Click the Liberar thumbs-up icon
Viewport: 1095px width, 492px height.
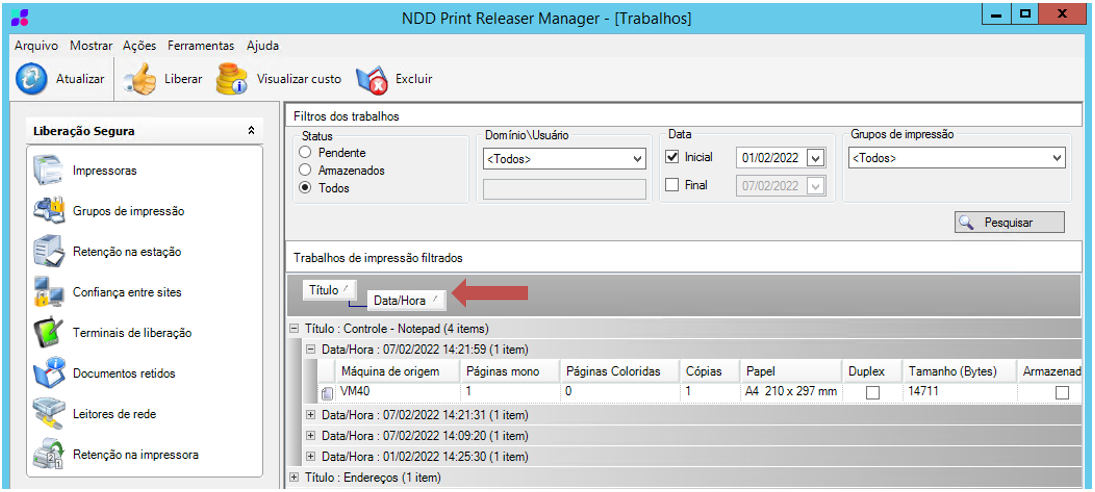[141, 79]
